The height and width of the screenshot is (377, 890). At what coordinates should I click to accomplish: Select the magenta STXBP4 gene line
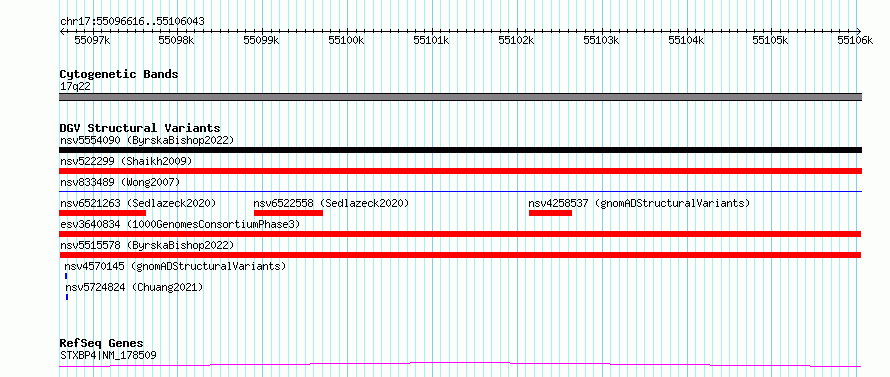click(x=460, y=364)
